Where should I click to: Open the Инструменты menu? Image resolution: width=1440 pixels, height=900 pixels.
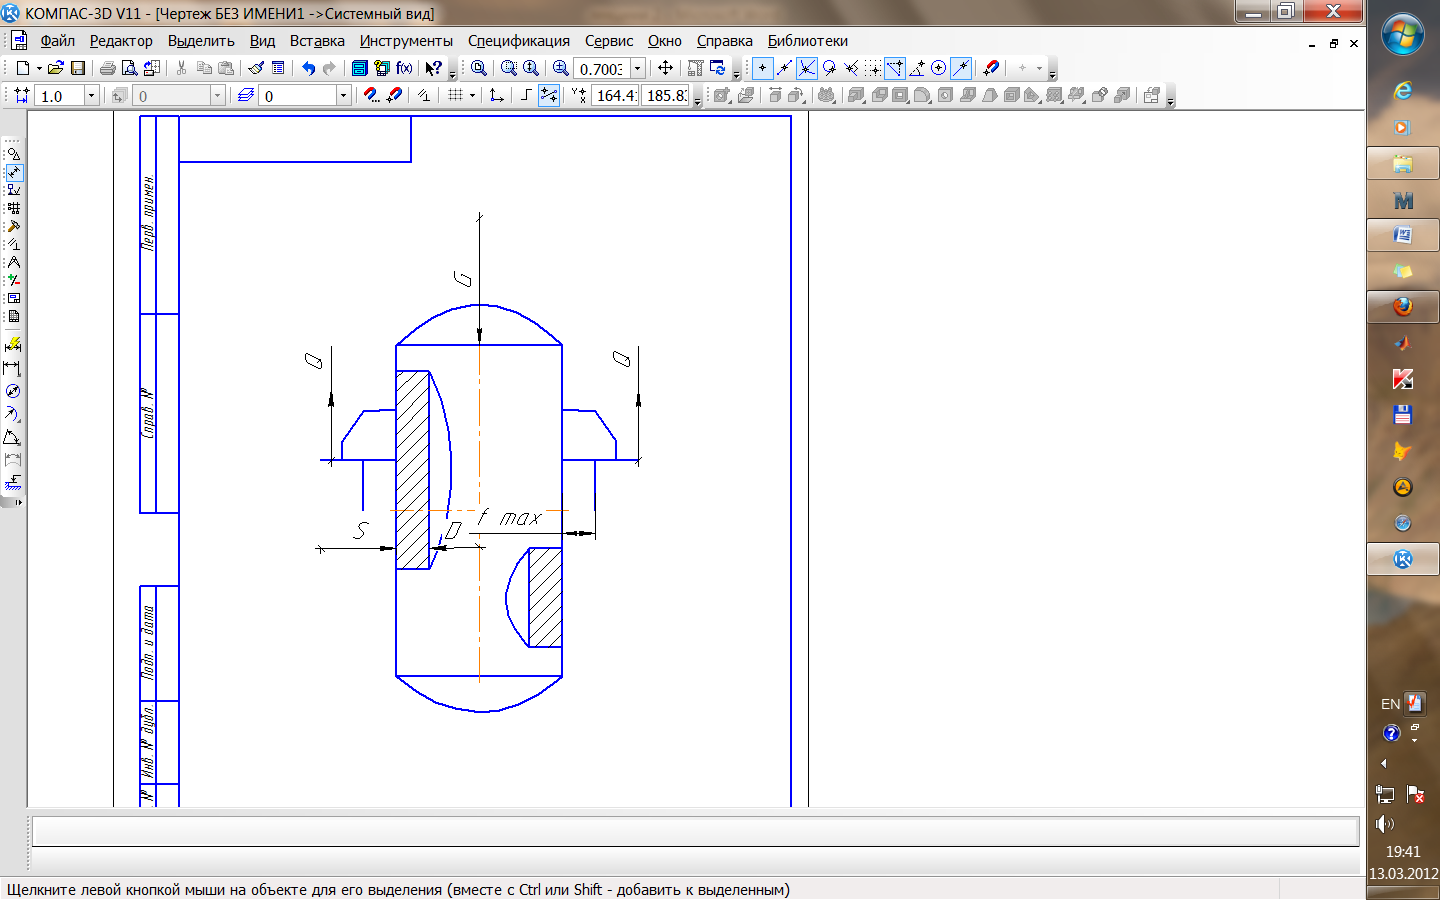tap(406, 41)
